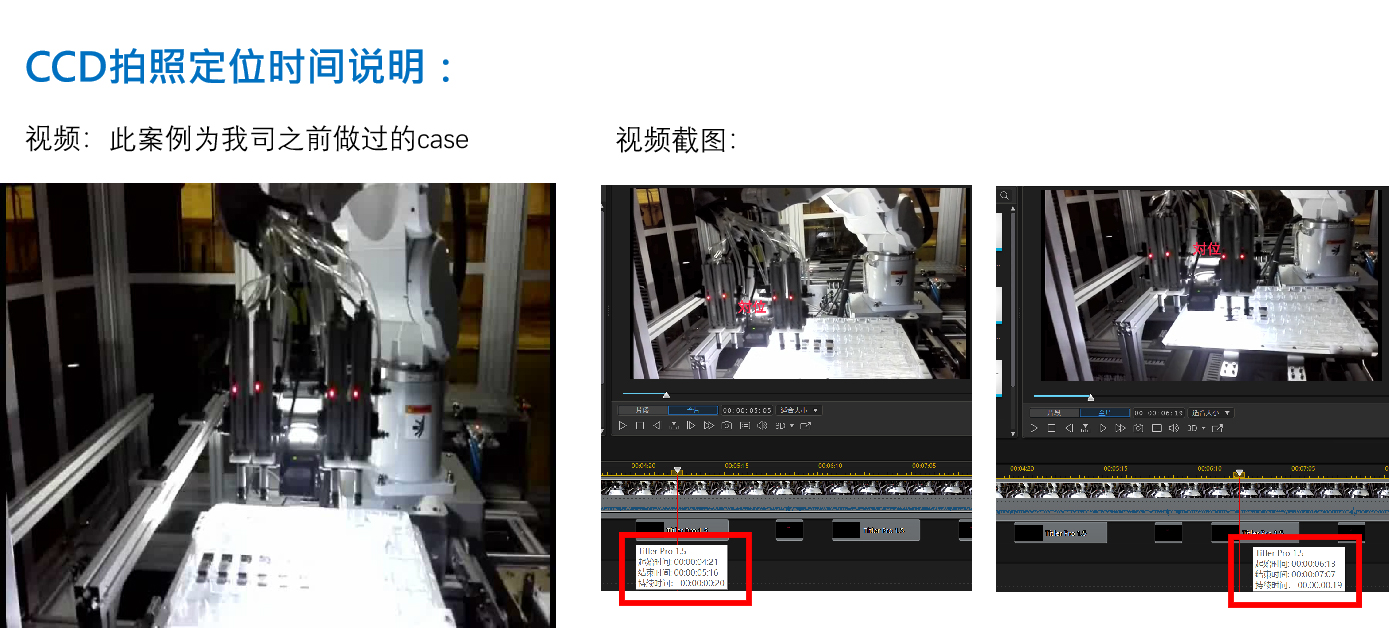Image resolution: width=1389 pixels, height=628 pixels.
Task: Click timeline playhead marker in the right editor
Action: (1239, 473)
